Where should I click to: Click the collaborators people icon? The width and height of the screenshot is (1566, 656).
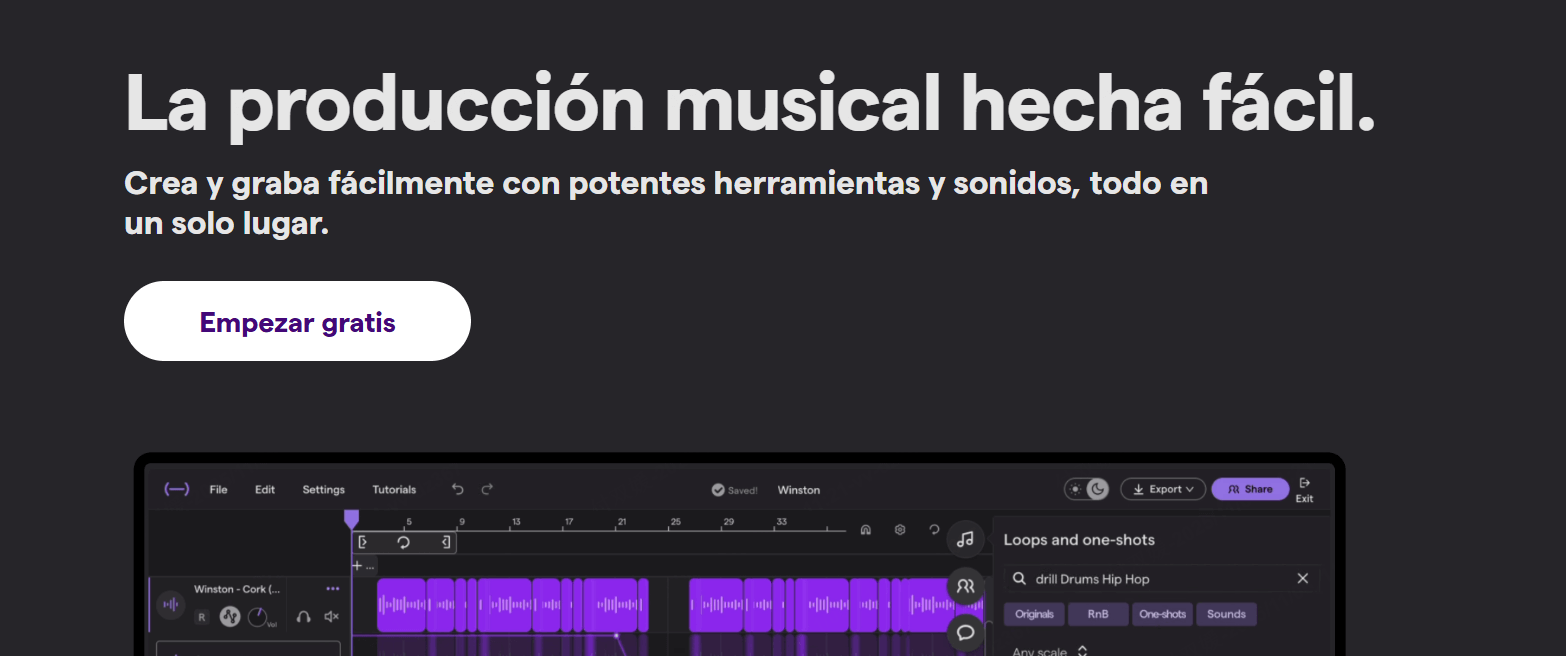965,585
